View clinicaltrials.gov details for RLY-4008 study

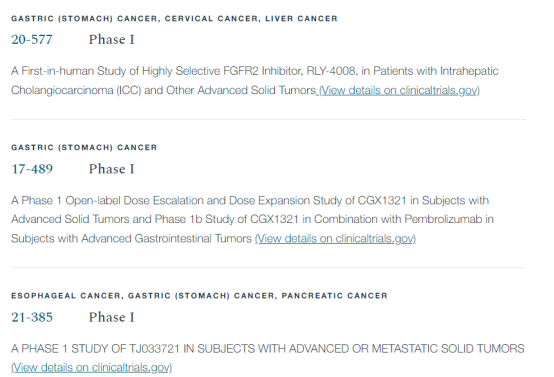click(398, 90)
